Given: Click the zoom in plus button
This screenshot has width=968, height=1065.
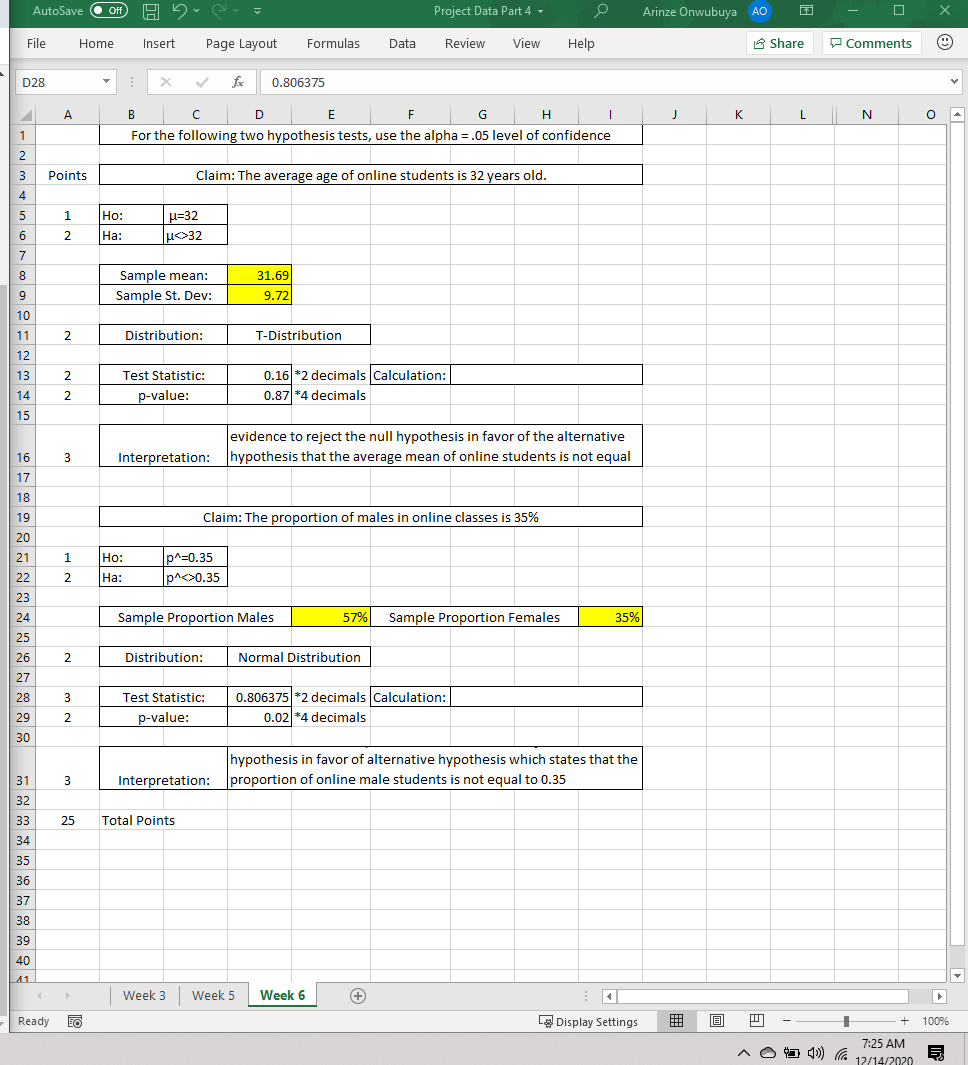Looking at the screenshot, I should (x=904, y=1021).
